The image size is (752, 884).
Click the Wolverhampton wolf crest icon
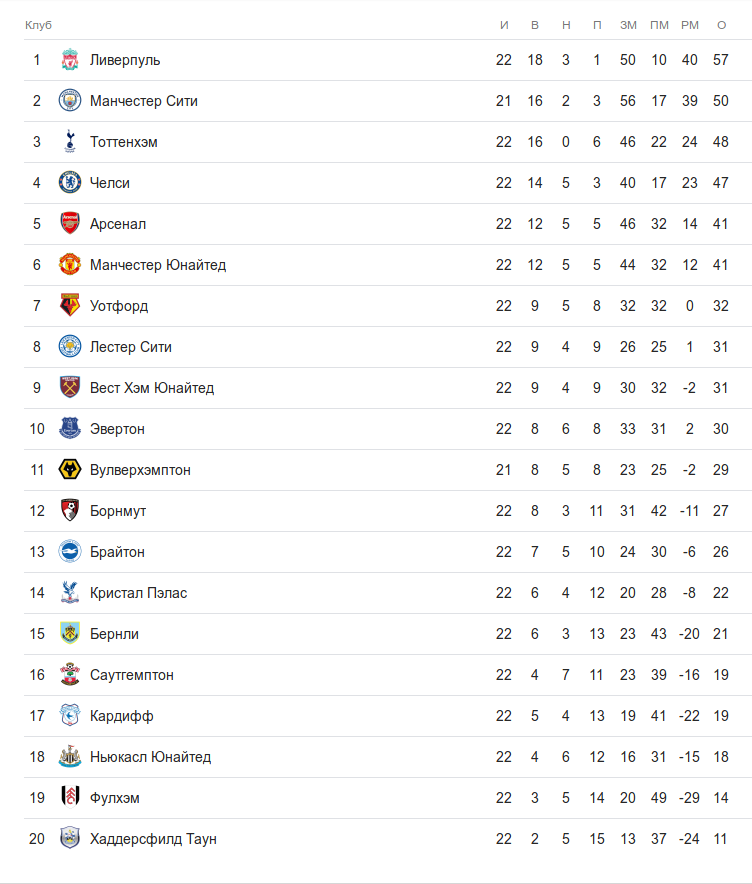(x=69, y=470)
